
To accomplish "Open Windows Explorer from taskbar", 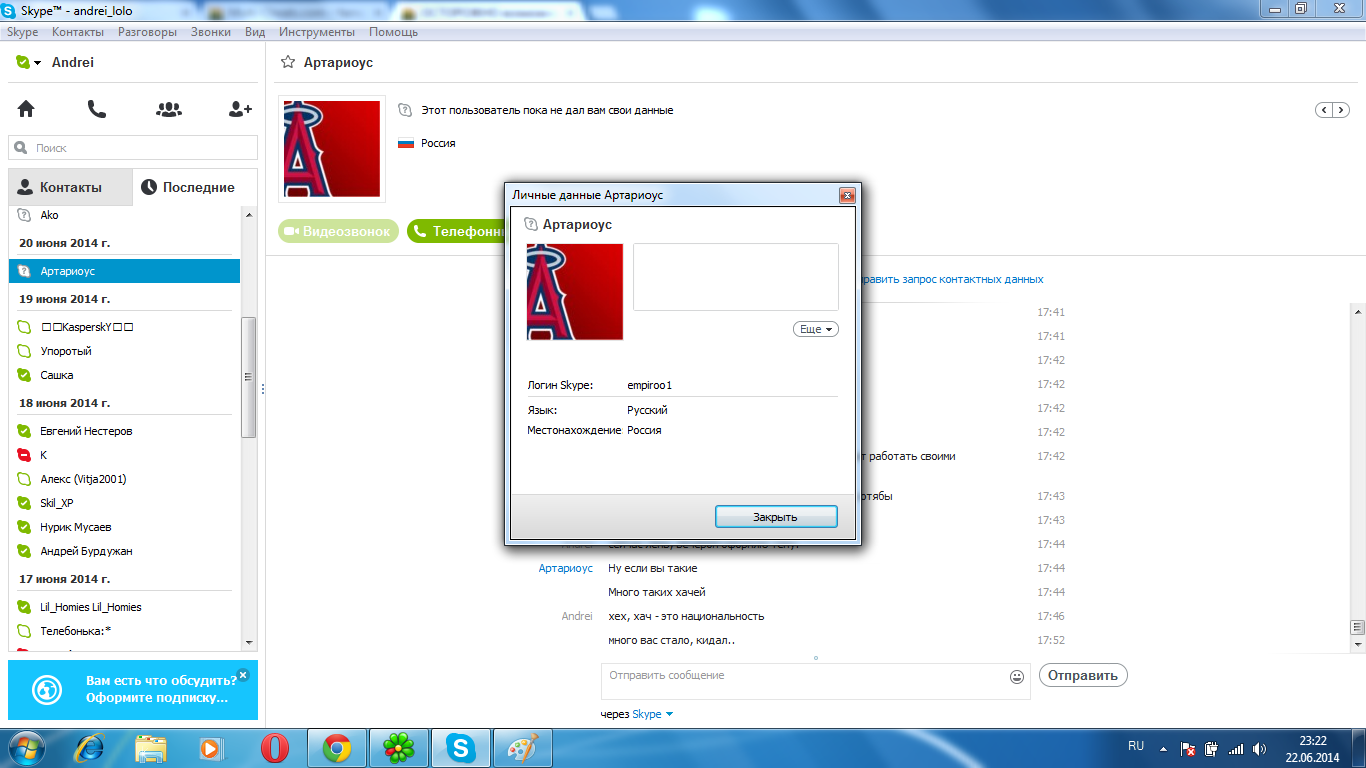I will pyautogui.click(x=151, y=748).
